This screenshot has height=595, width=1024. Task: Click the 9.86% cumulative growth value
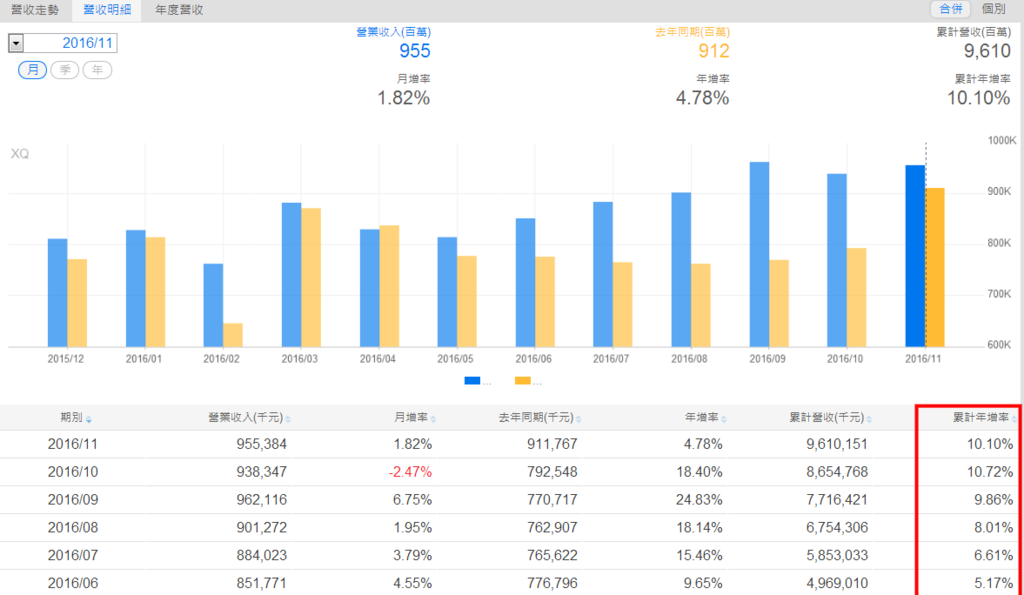point(993,500)
